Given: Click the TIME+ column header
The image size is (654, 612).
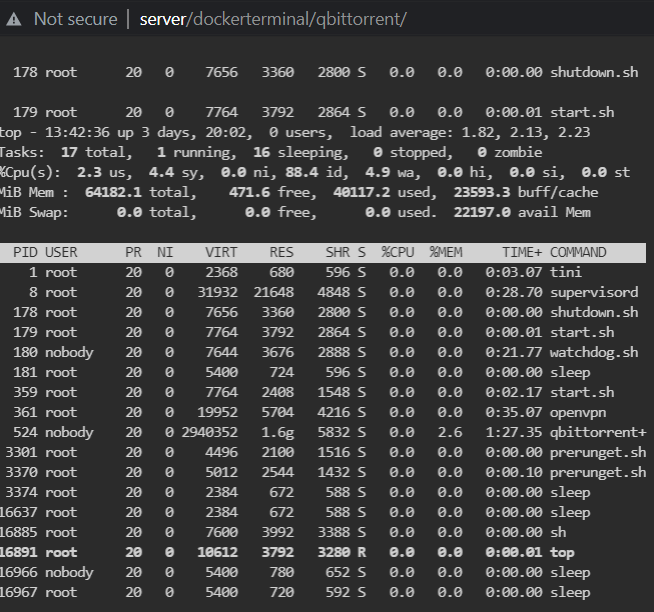Looking at the screenshot, I should pos(522,252).
